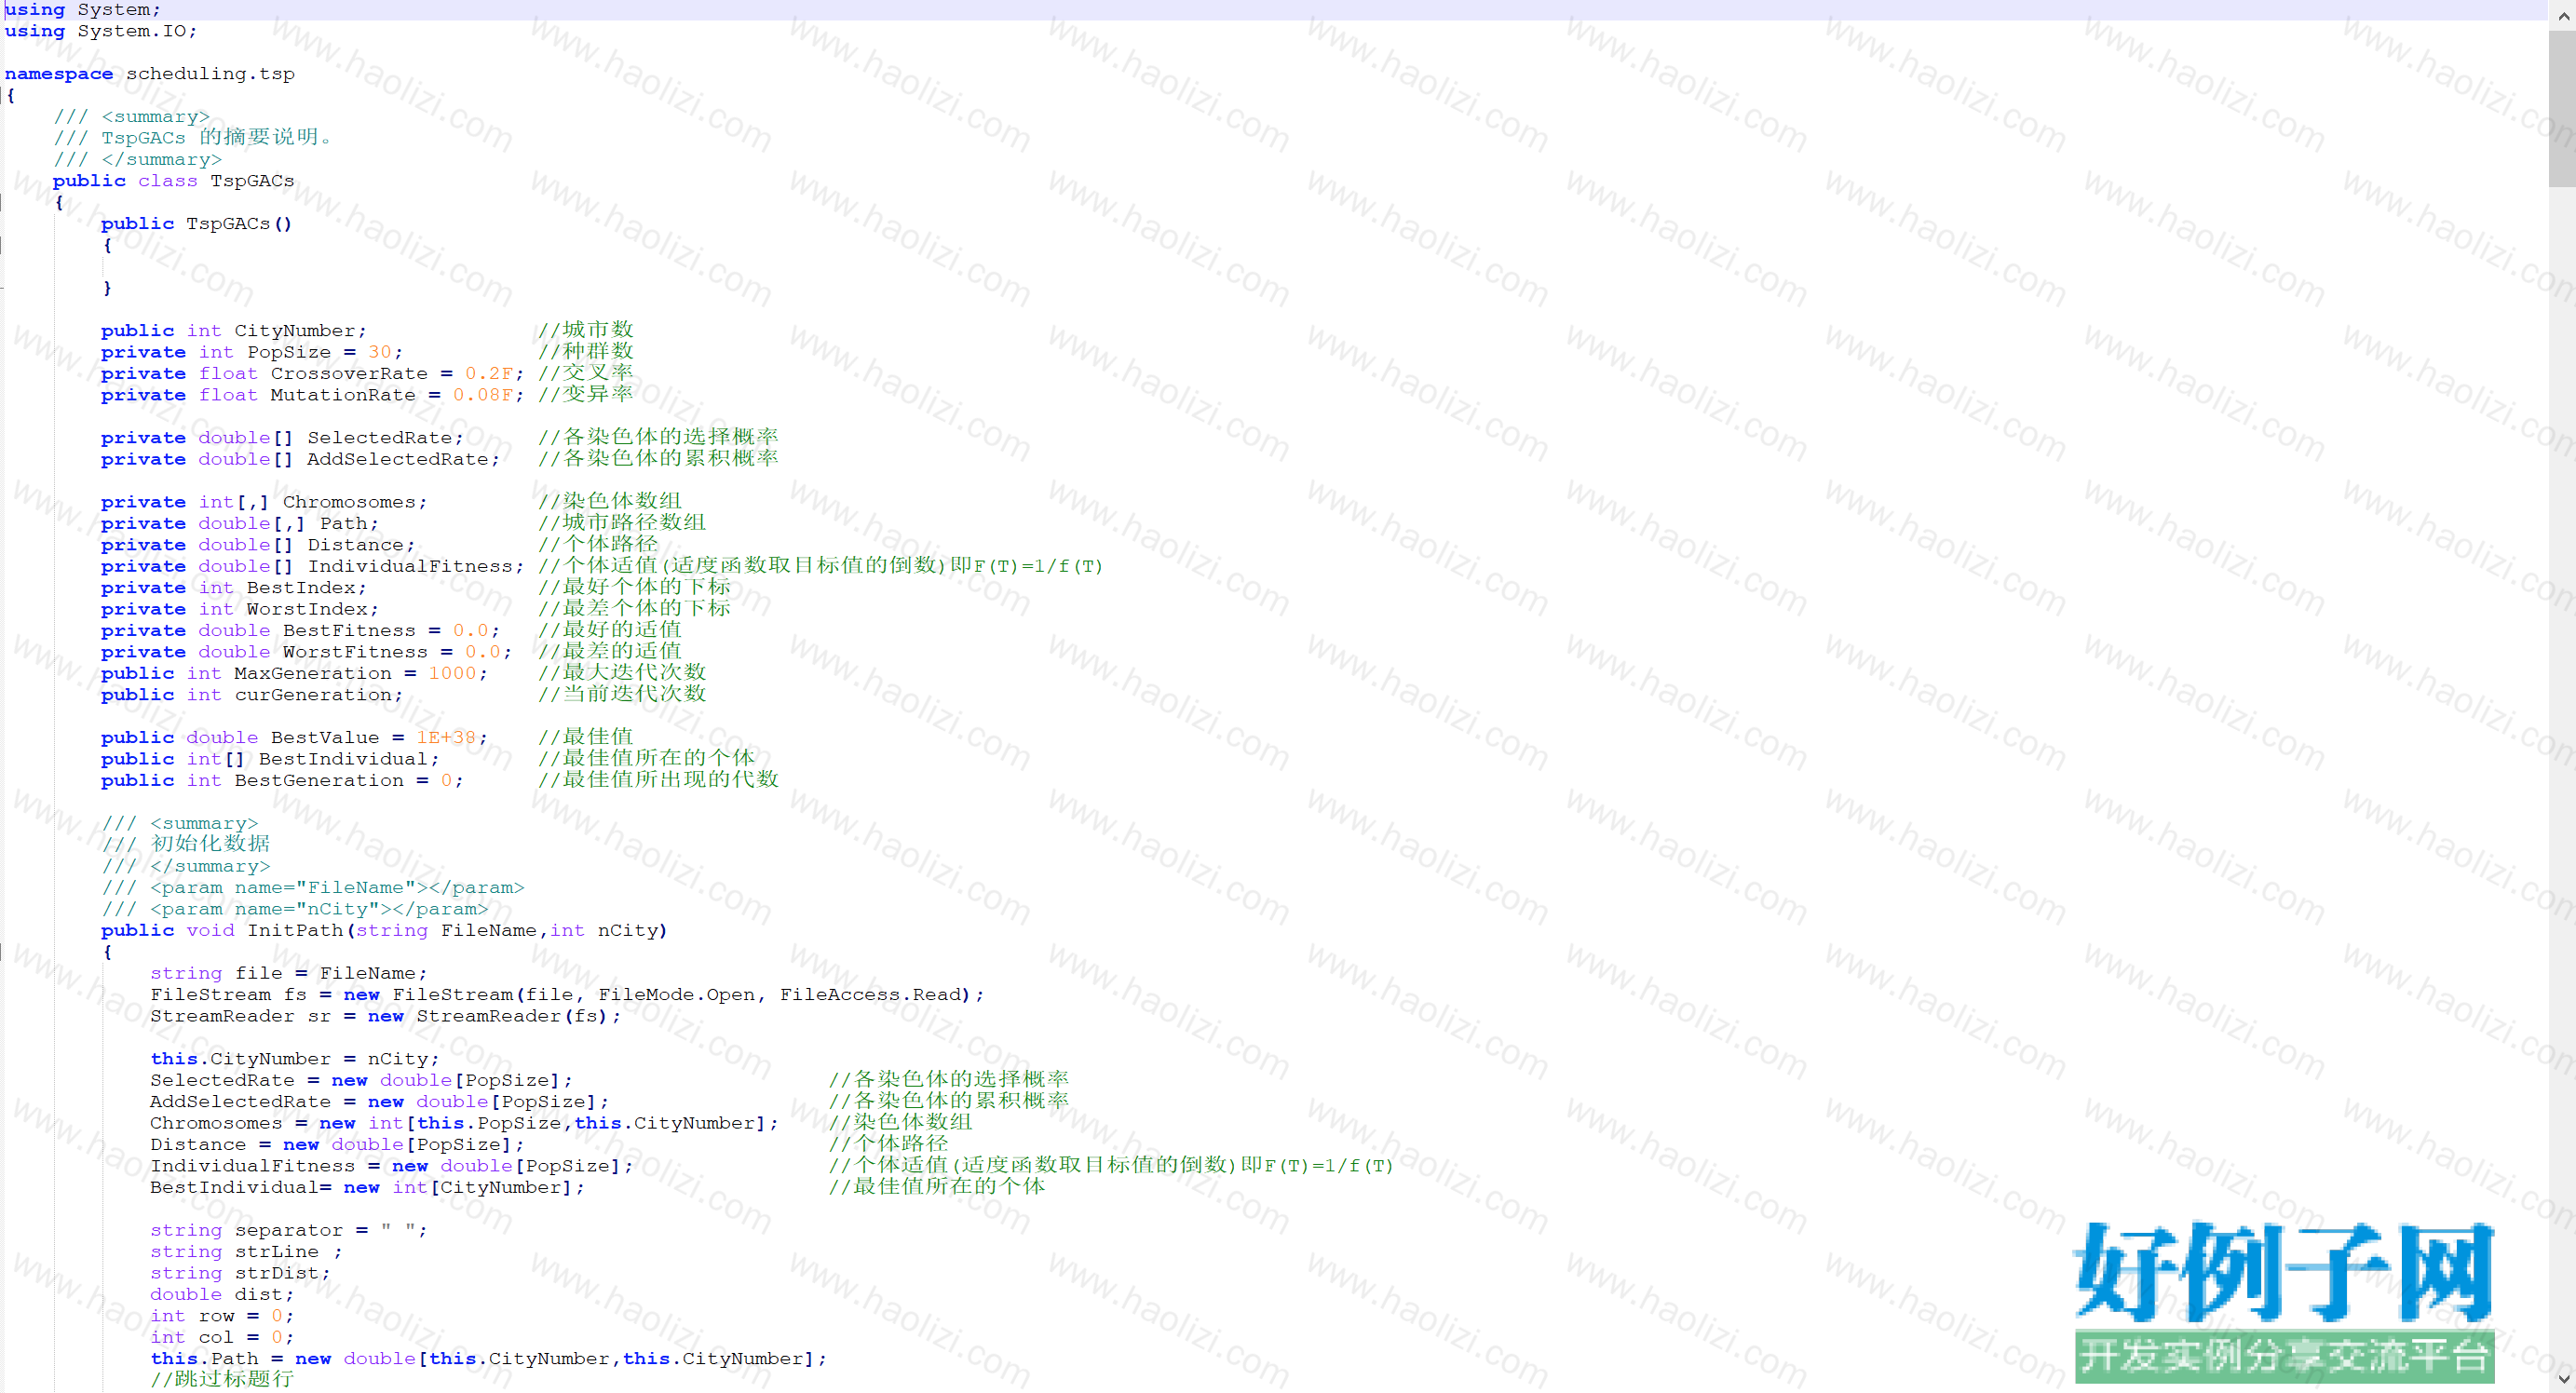Click 'private double[] AddSelectedRate;' field declaration
The image size is (2576, 1393).
300,459
